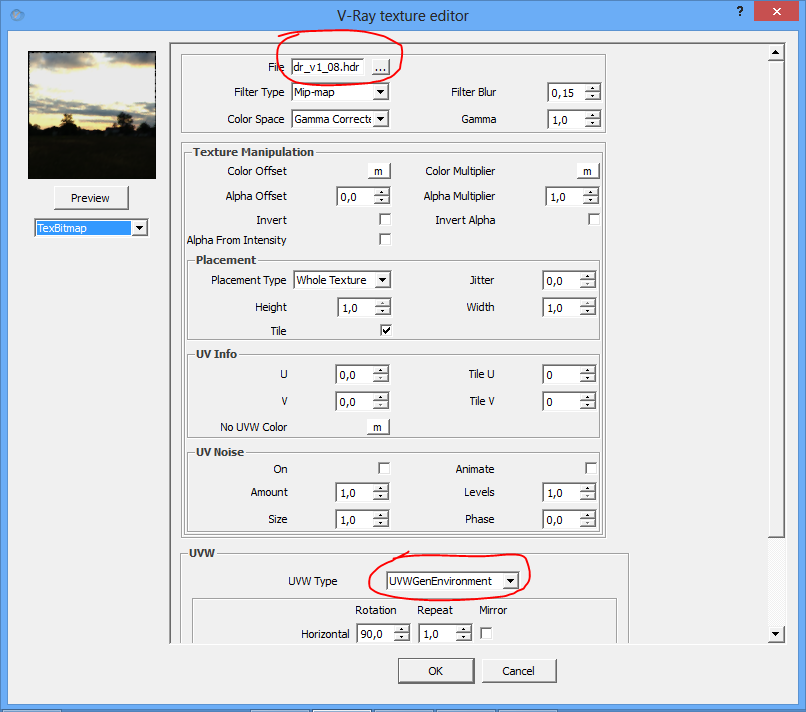Image resolution: width=806 pixels, height=712 pixels.
Task: Click the help question mark in title bar
Action: tap(740, 11)
